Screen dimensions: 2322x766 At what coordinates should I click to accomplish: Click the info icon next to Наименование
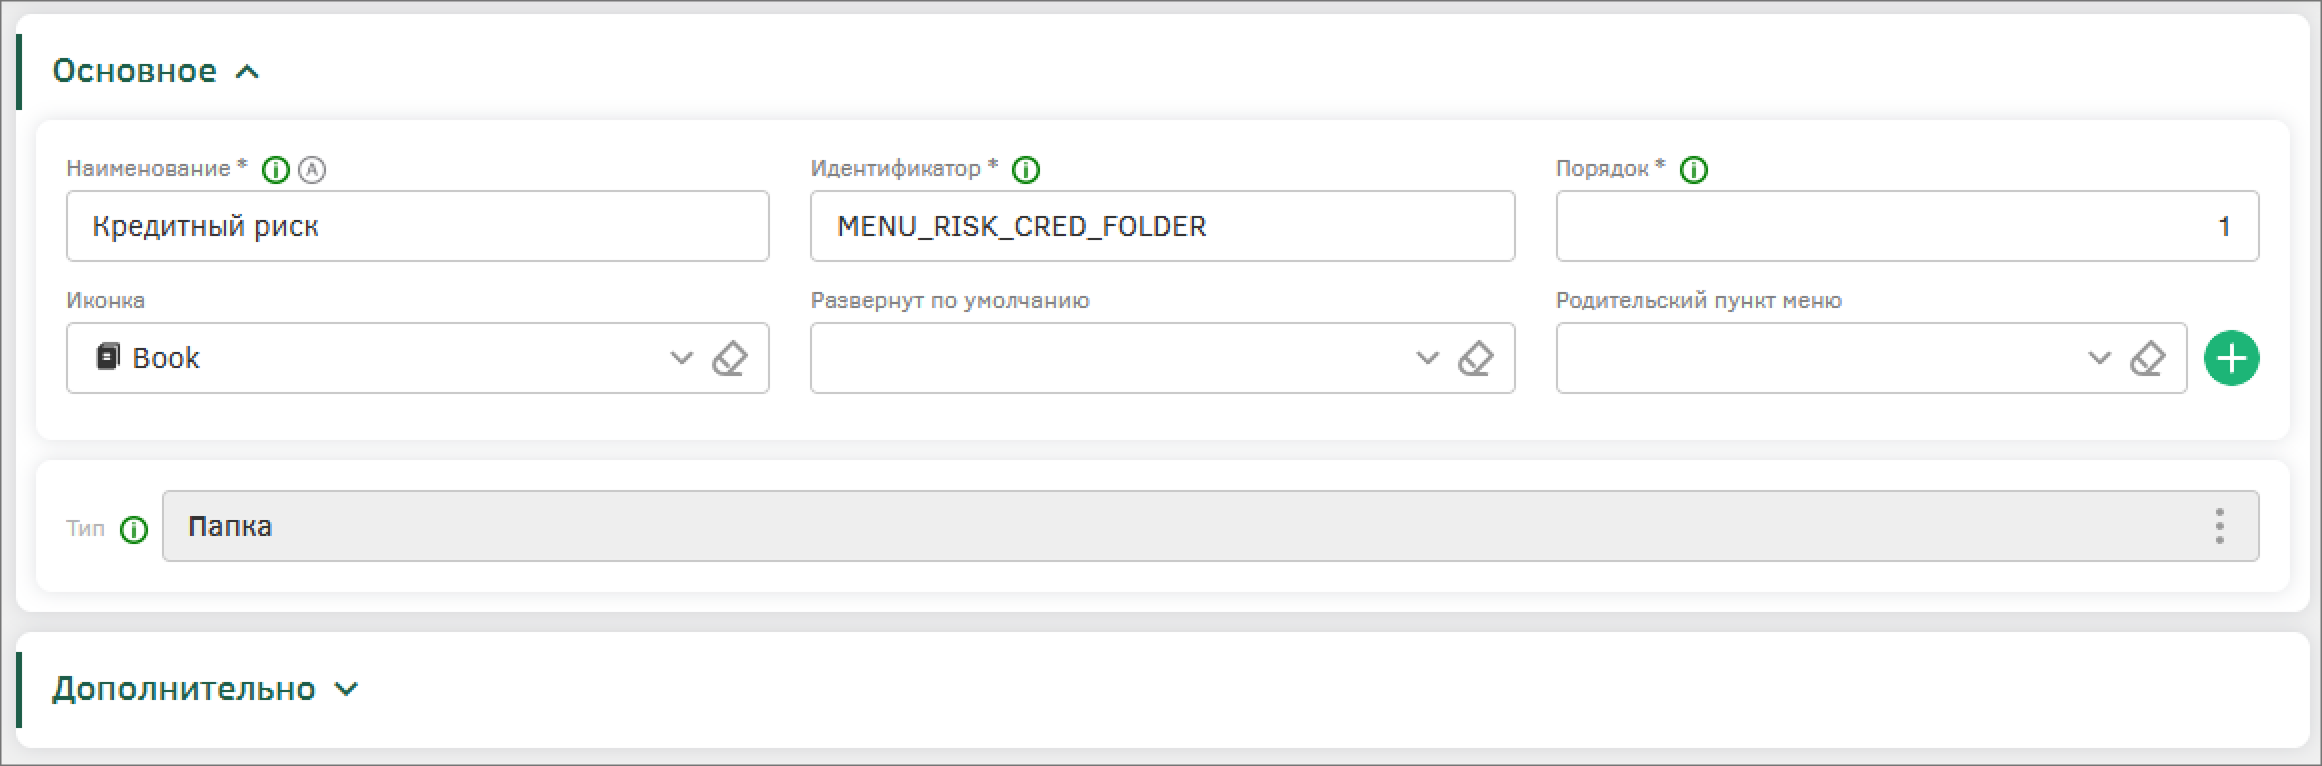point(275,170)
